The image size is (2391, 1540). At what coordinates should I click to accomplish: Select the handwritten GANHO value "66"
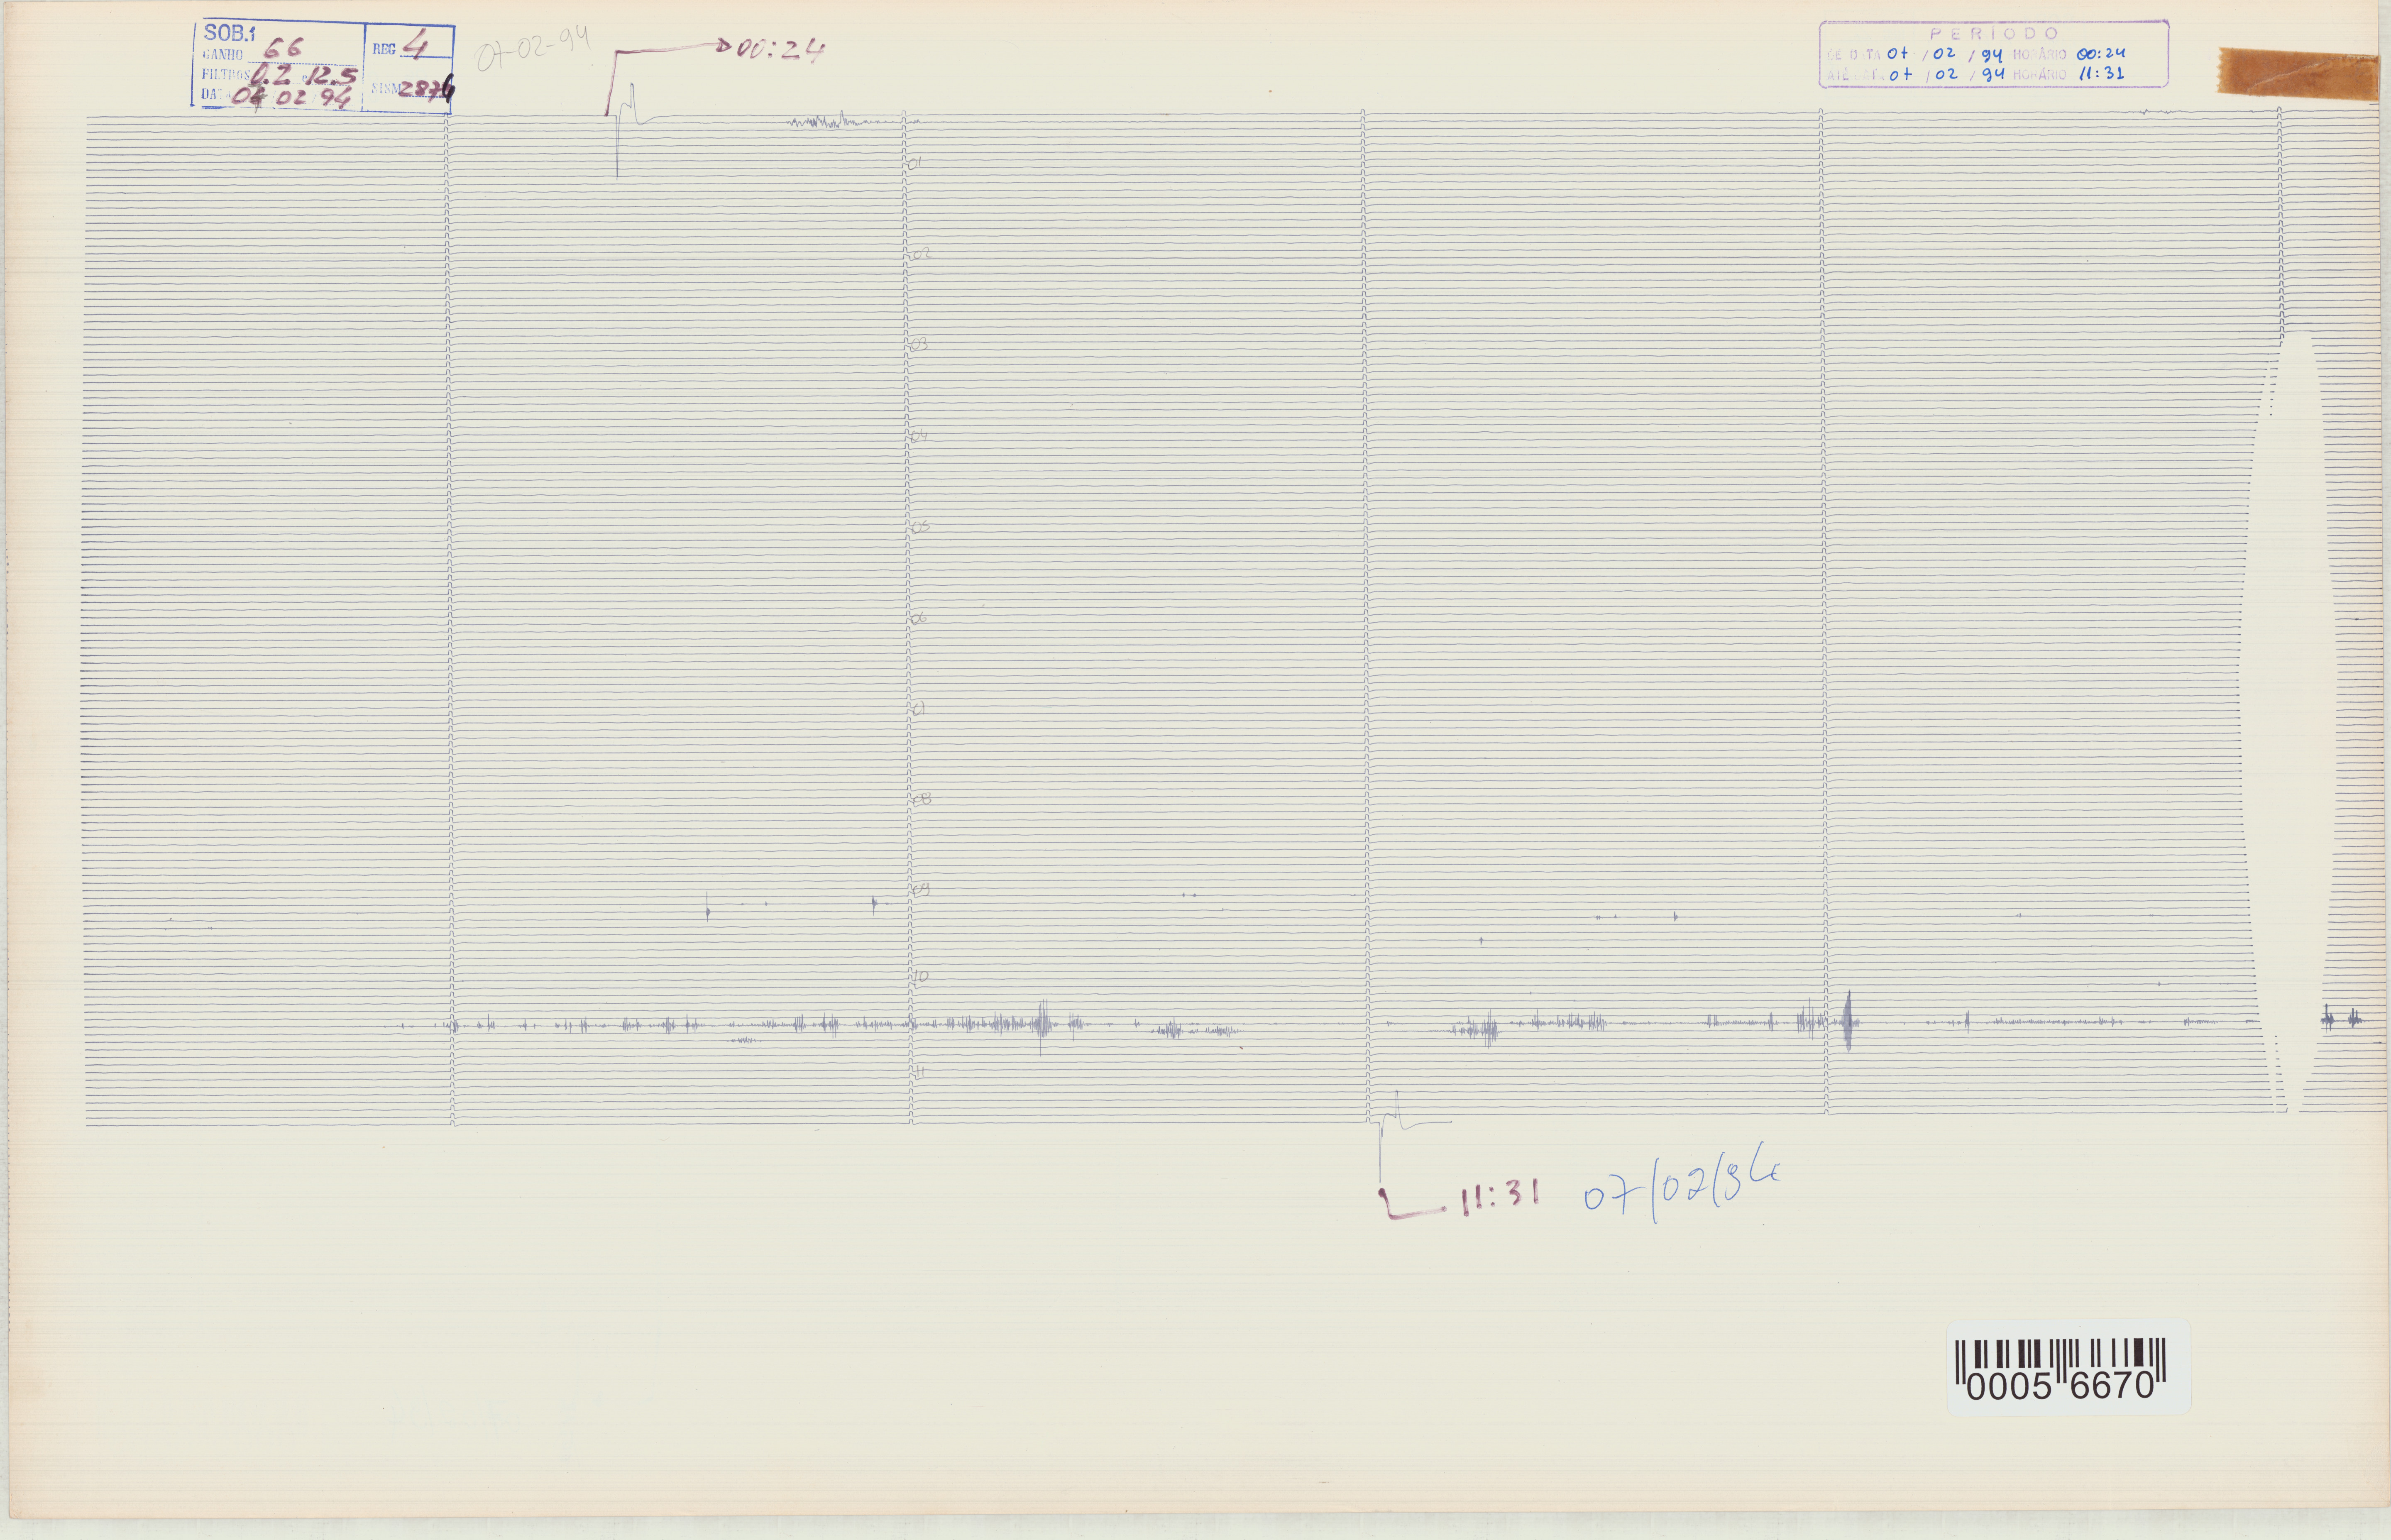tap(283, 48)
